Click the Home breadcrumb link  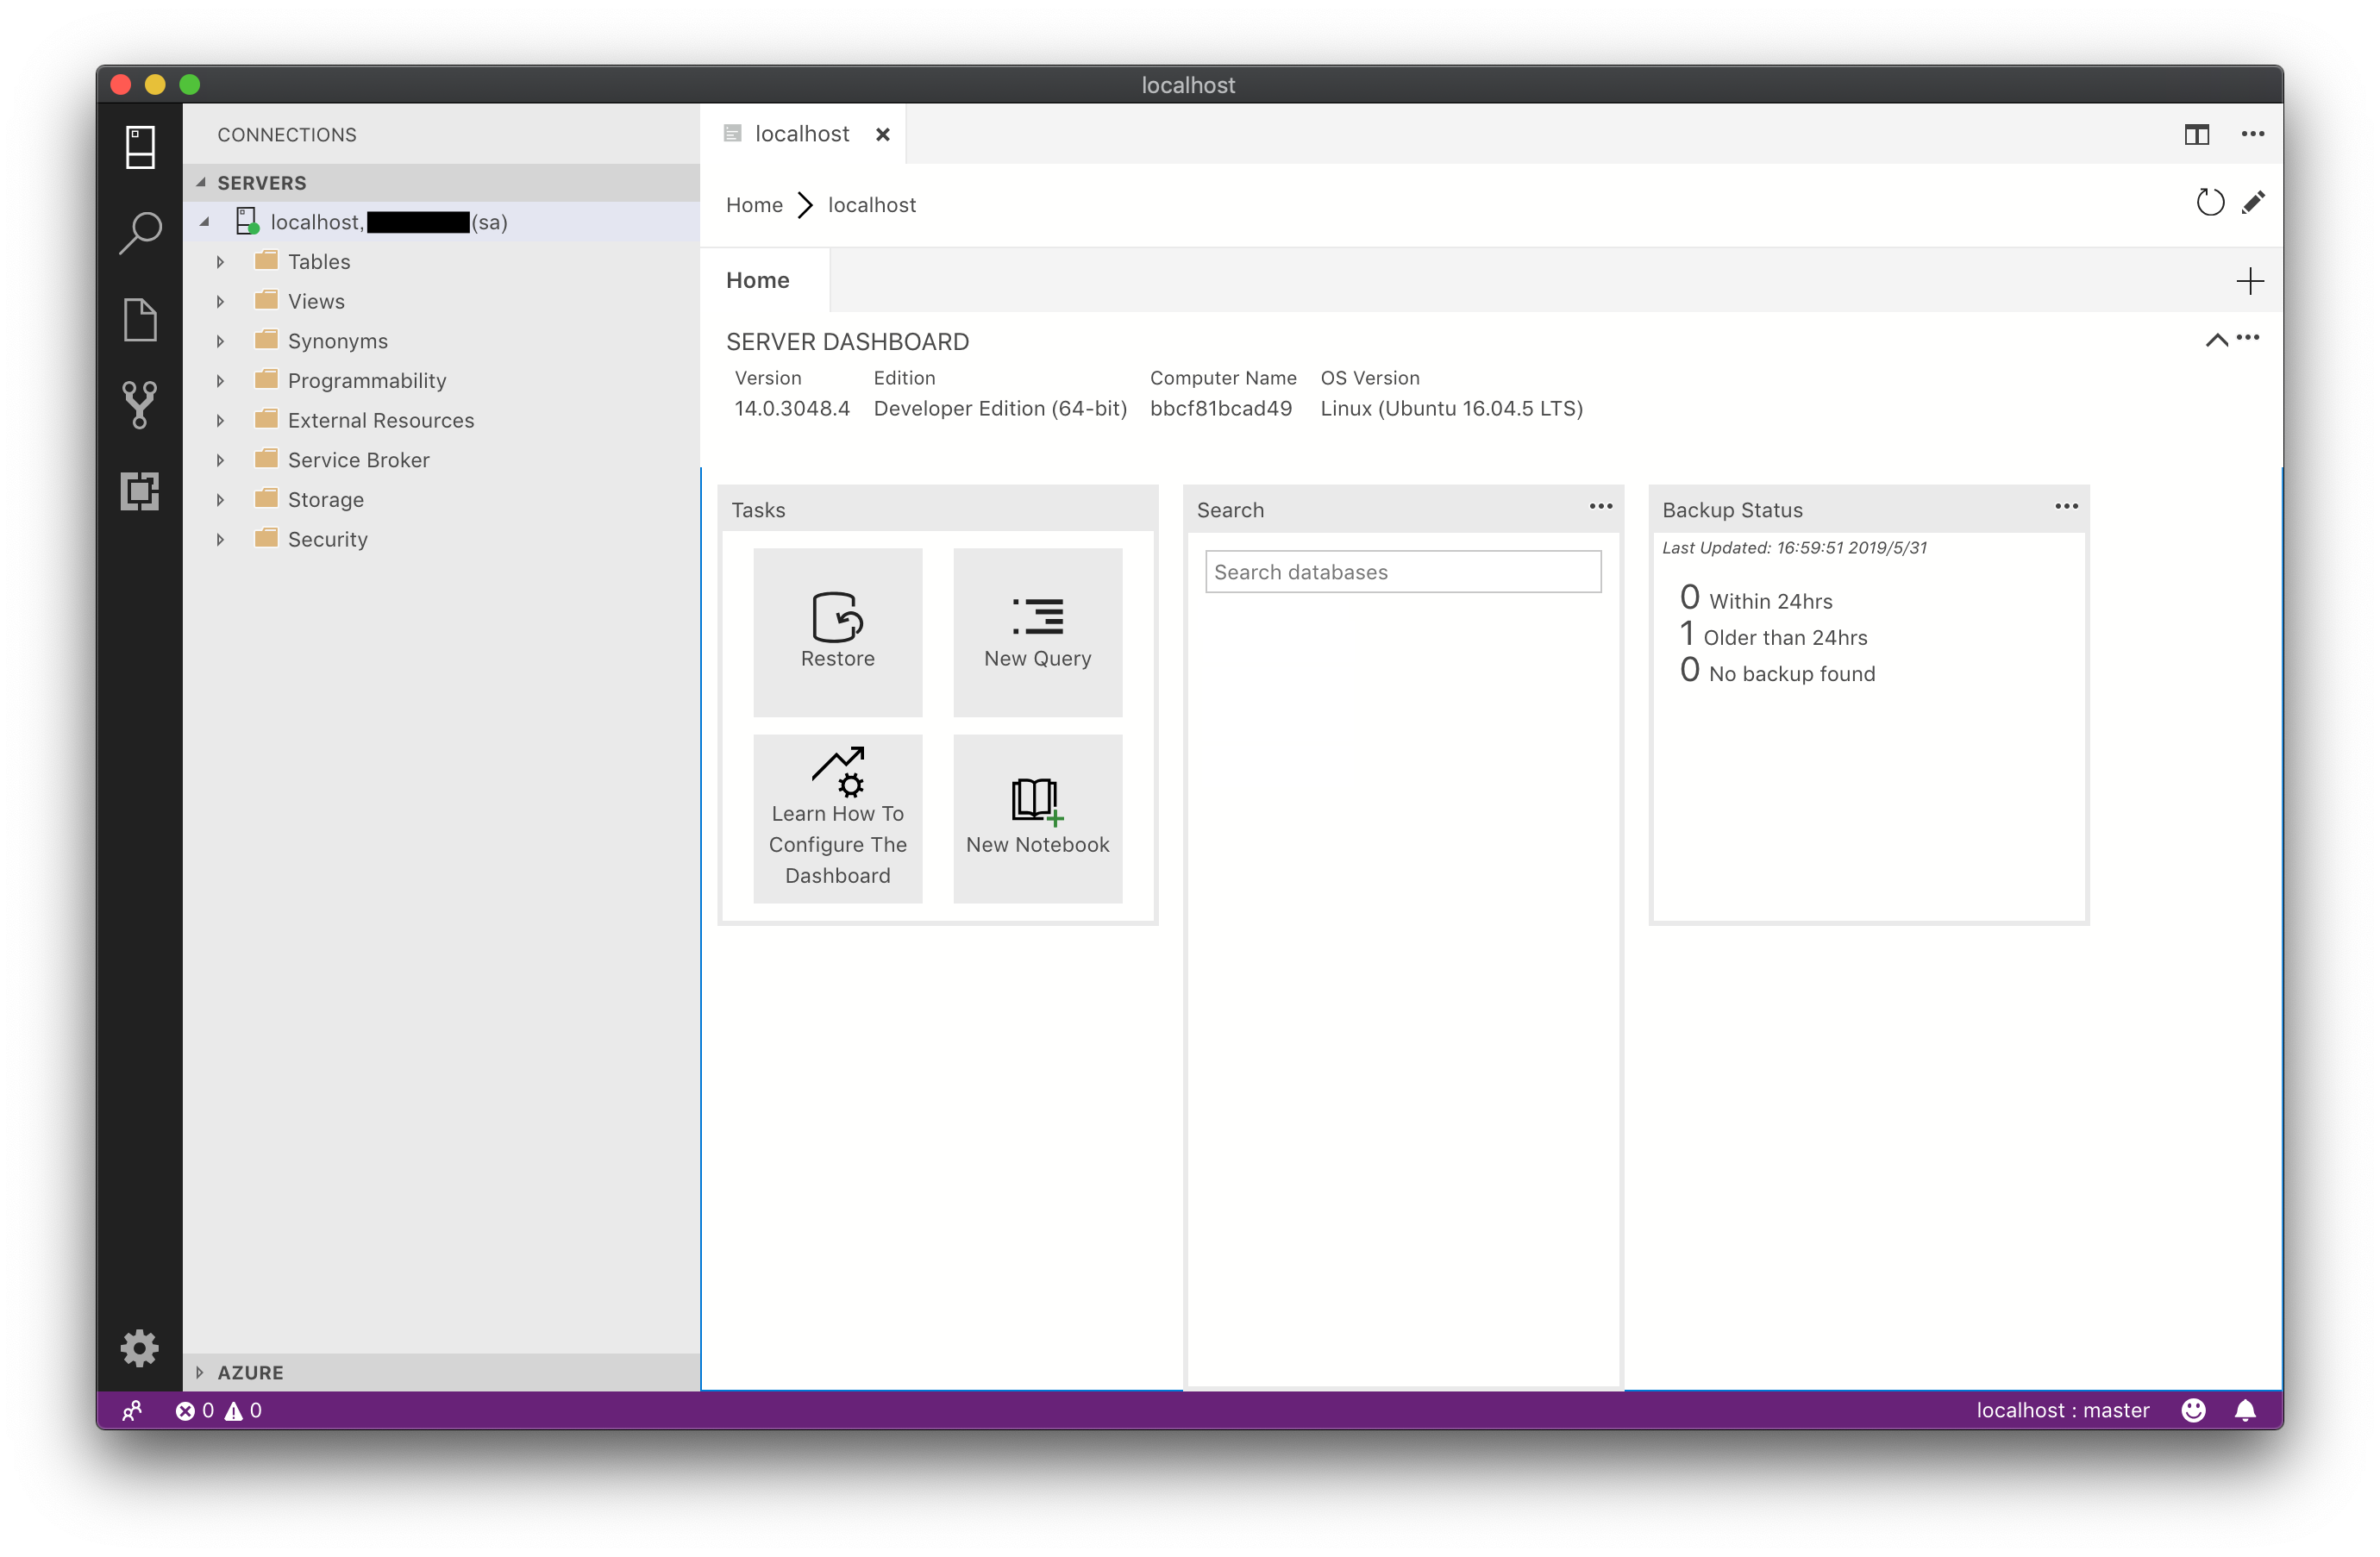tap(754, 205)
